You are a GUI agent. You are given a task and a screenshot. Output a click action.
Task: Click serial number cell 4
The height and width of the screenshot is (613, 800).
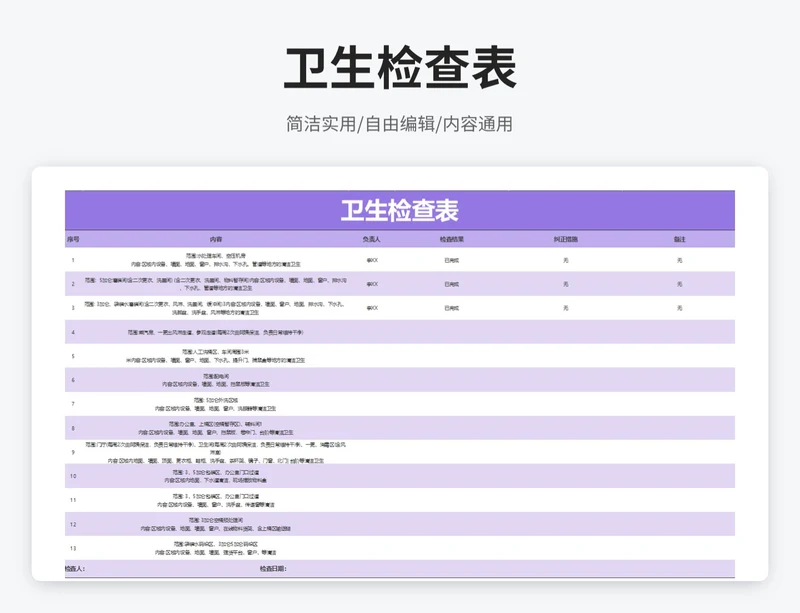(73, 332)
